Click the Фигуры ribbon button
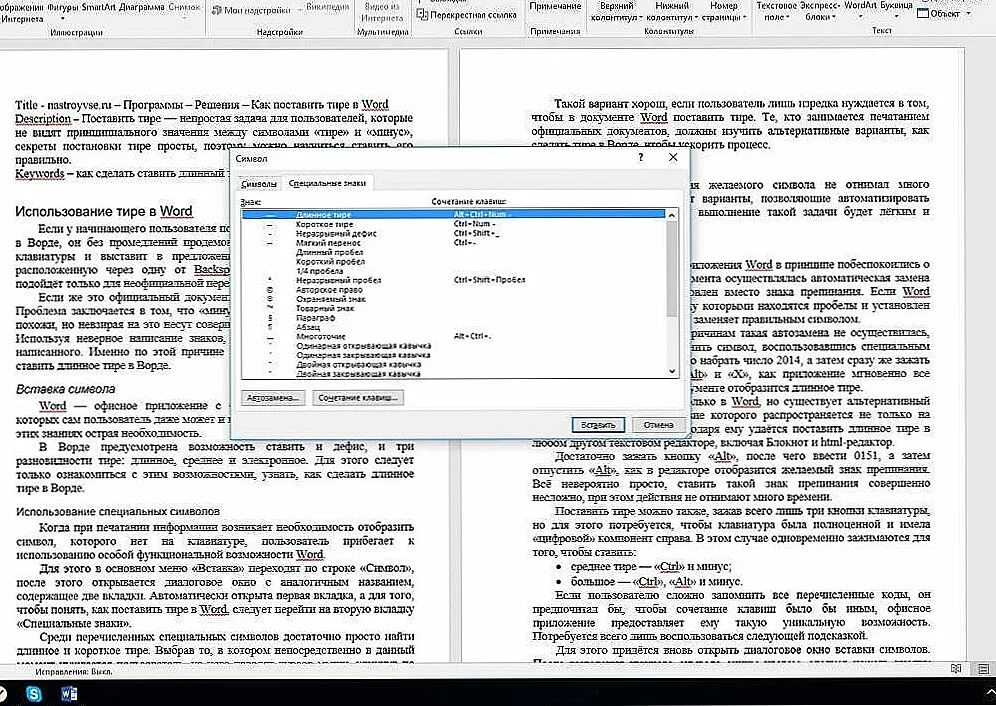This screenshot has height=706, width=996. point(65,8)
